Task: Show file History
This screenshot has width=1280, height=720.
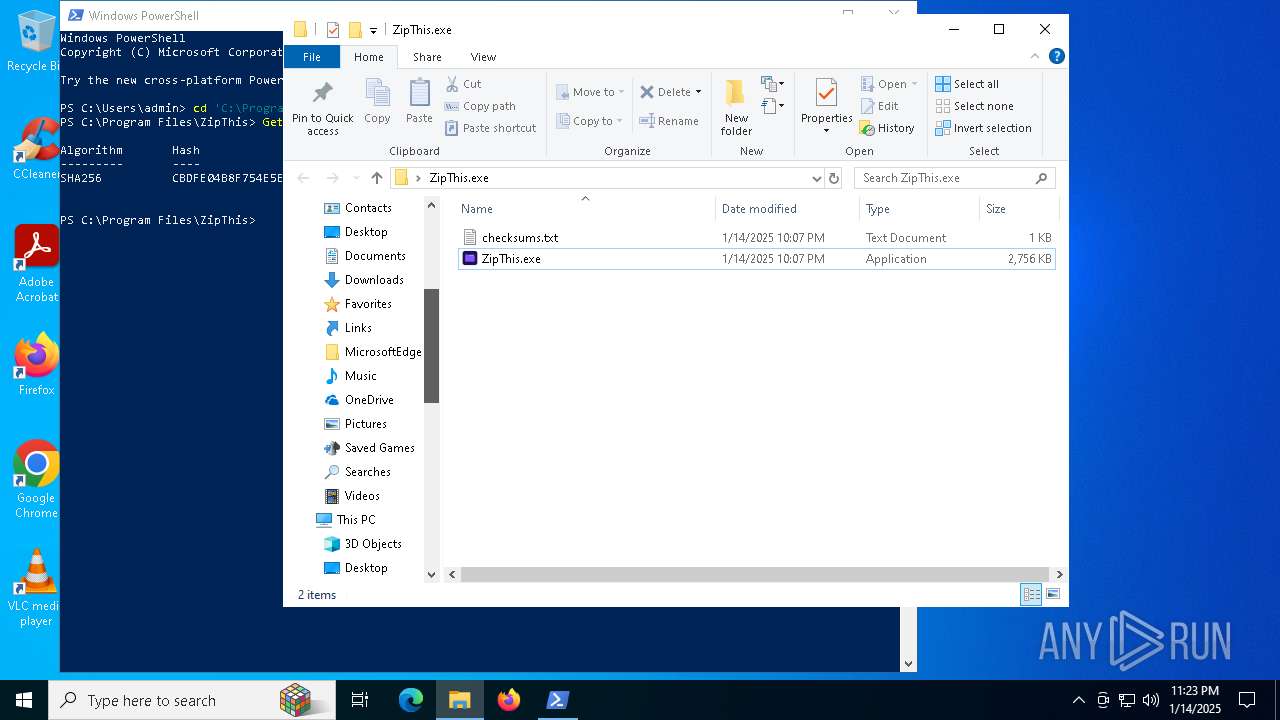Action: (x=887, y=128)
